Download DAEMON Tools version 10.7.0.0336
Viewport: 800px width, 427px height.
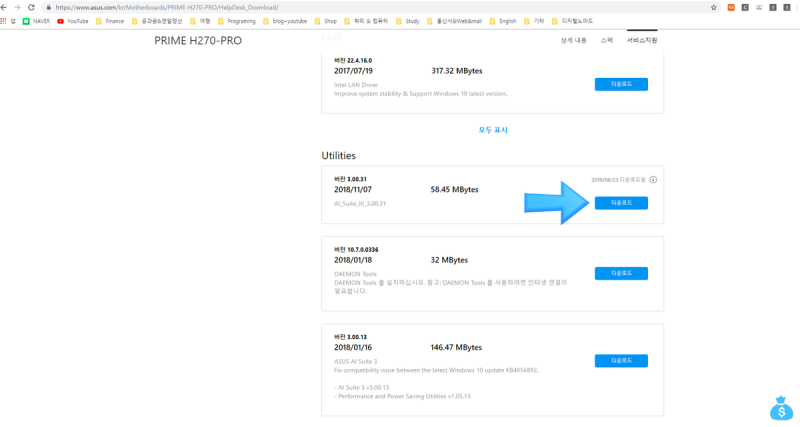pos(621,273)
